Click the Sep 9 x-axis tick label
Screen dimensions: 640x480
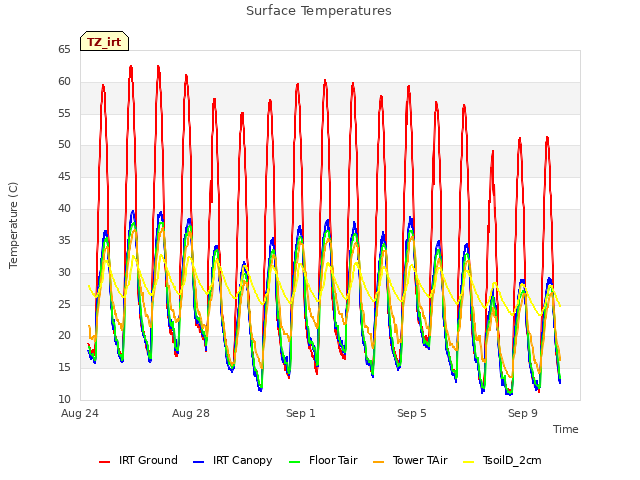(523, 413)
